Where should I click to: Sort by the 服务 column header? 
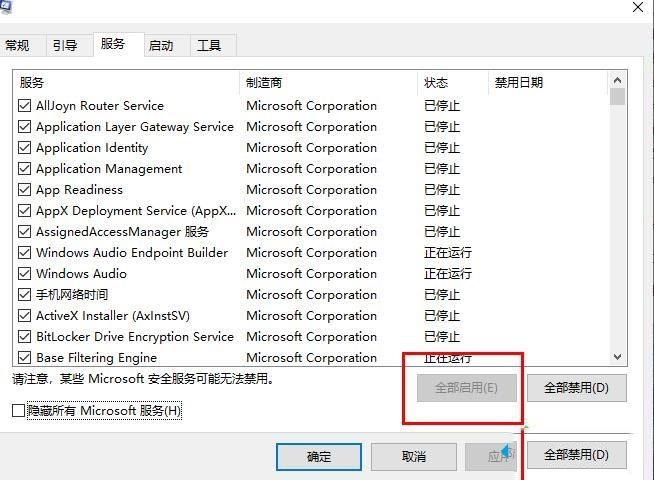pyautogui.click(x=125, y=83)
